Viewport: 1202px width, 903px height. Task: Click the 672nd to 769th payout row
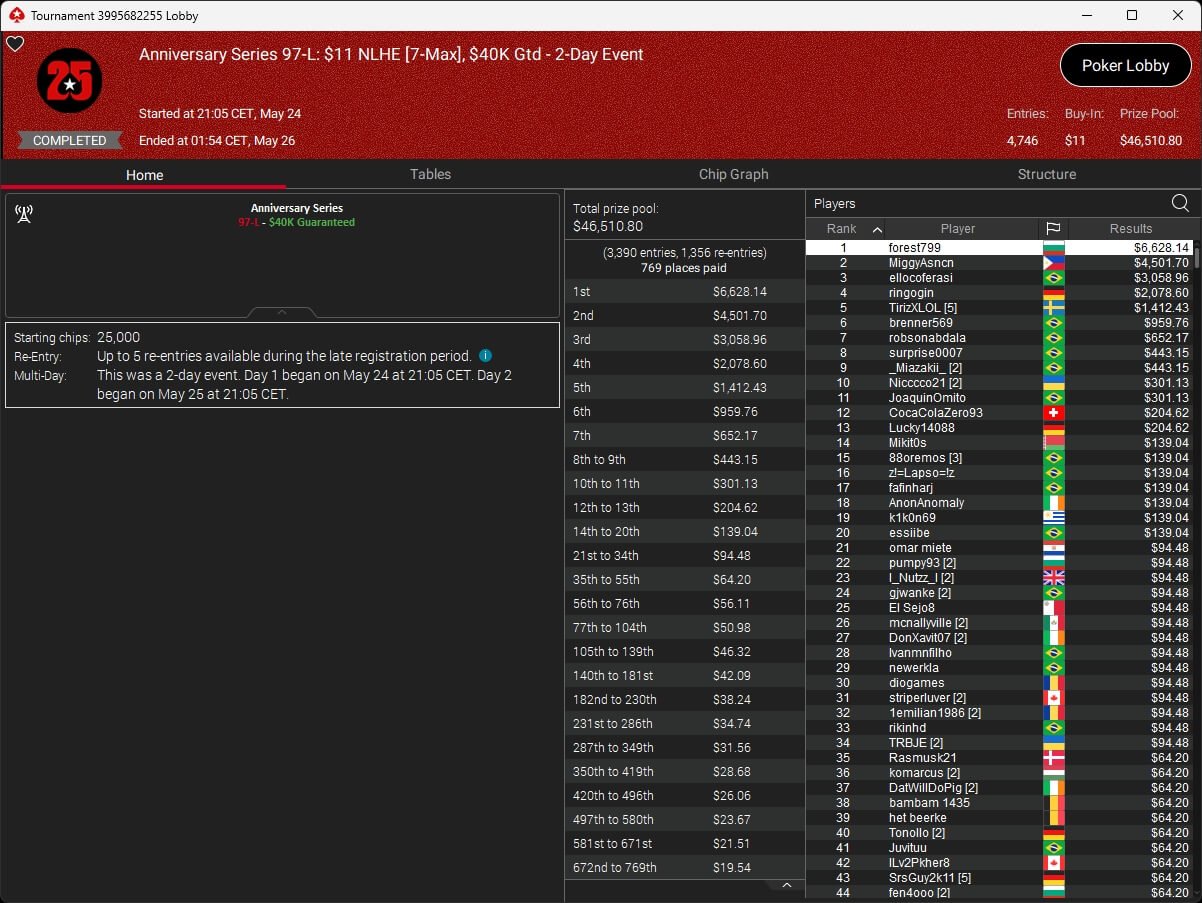pyautogui.click(x=685, y=868)
